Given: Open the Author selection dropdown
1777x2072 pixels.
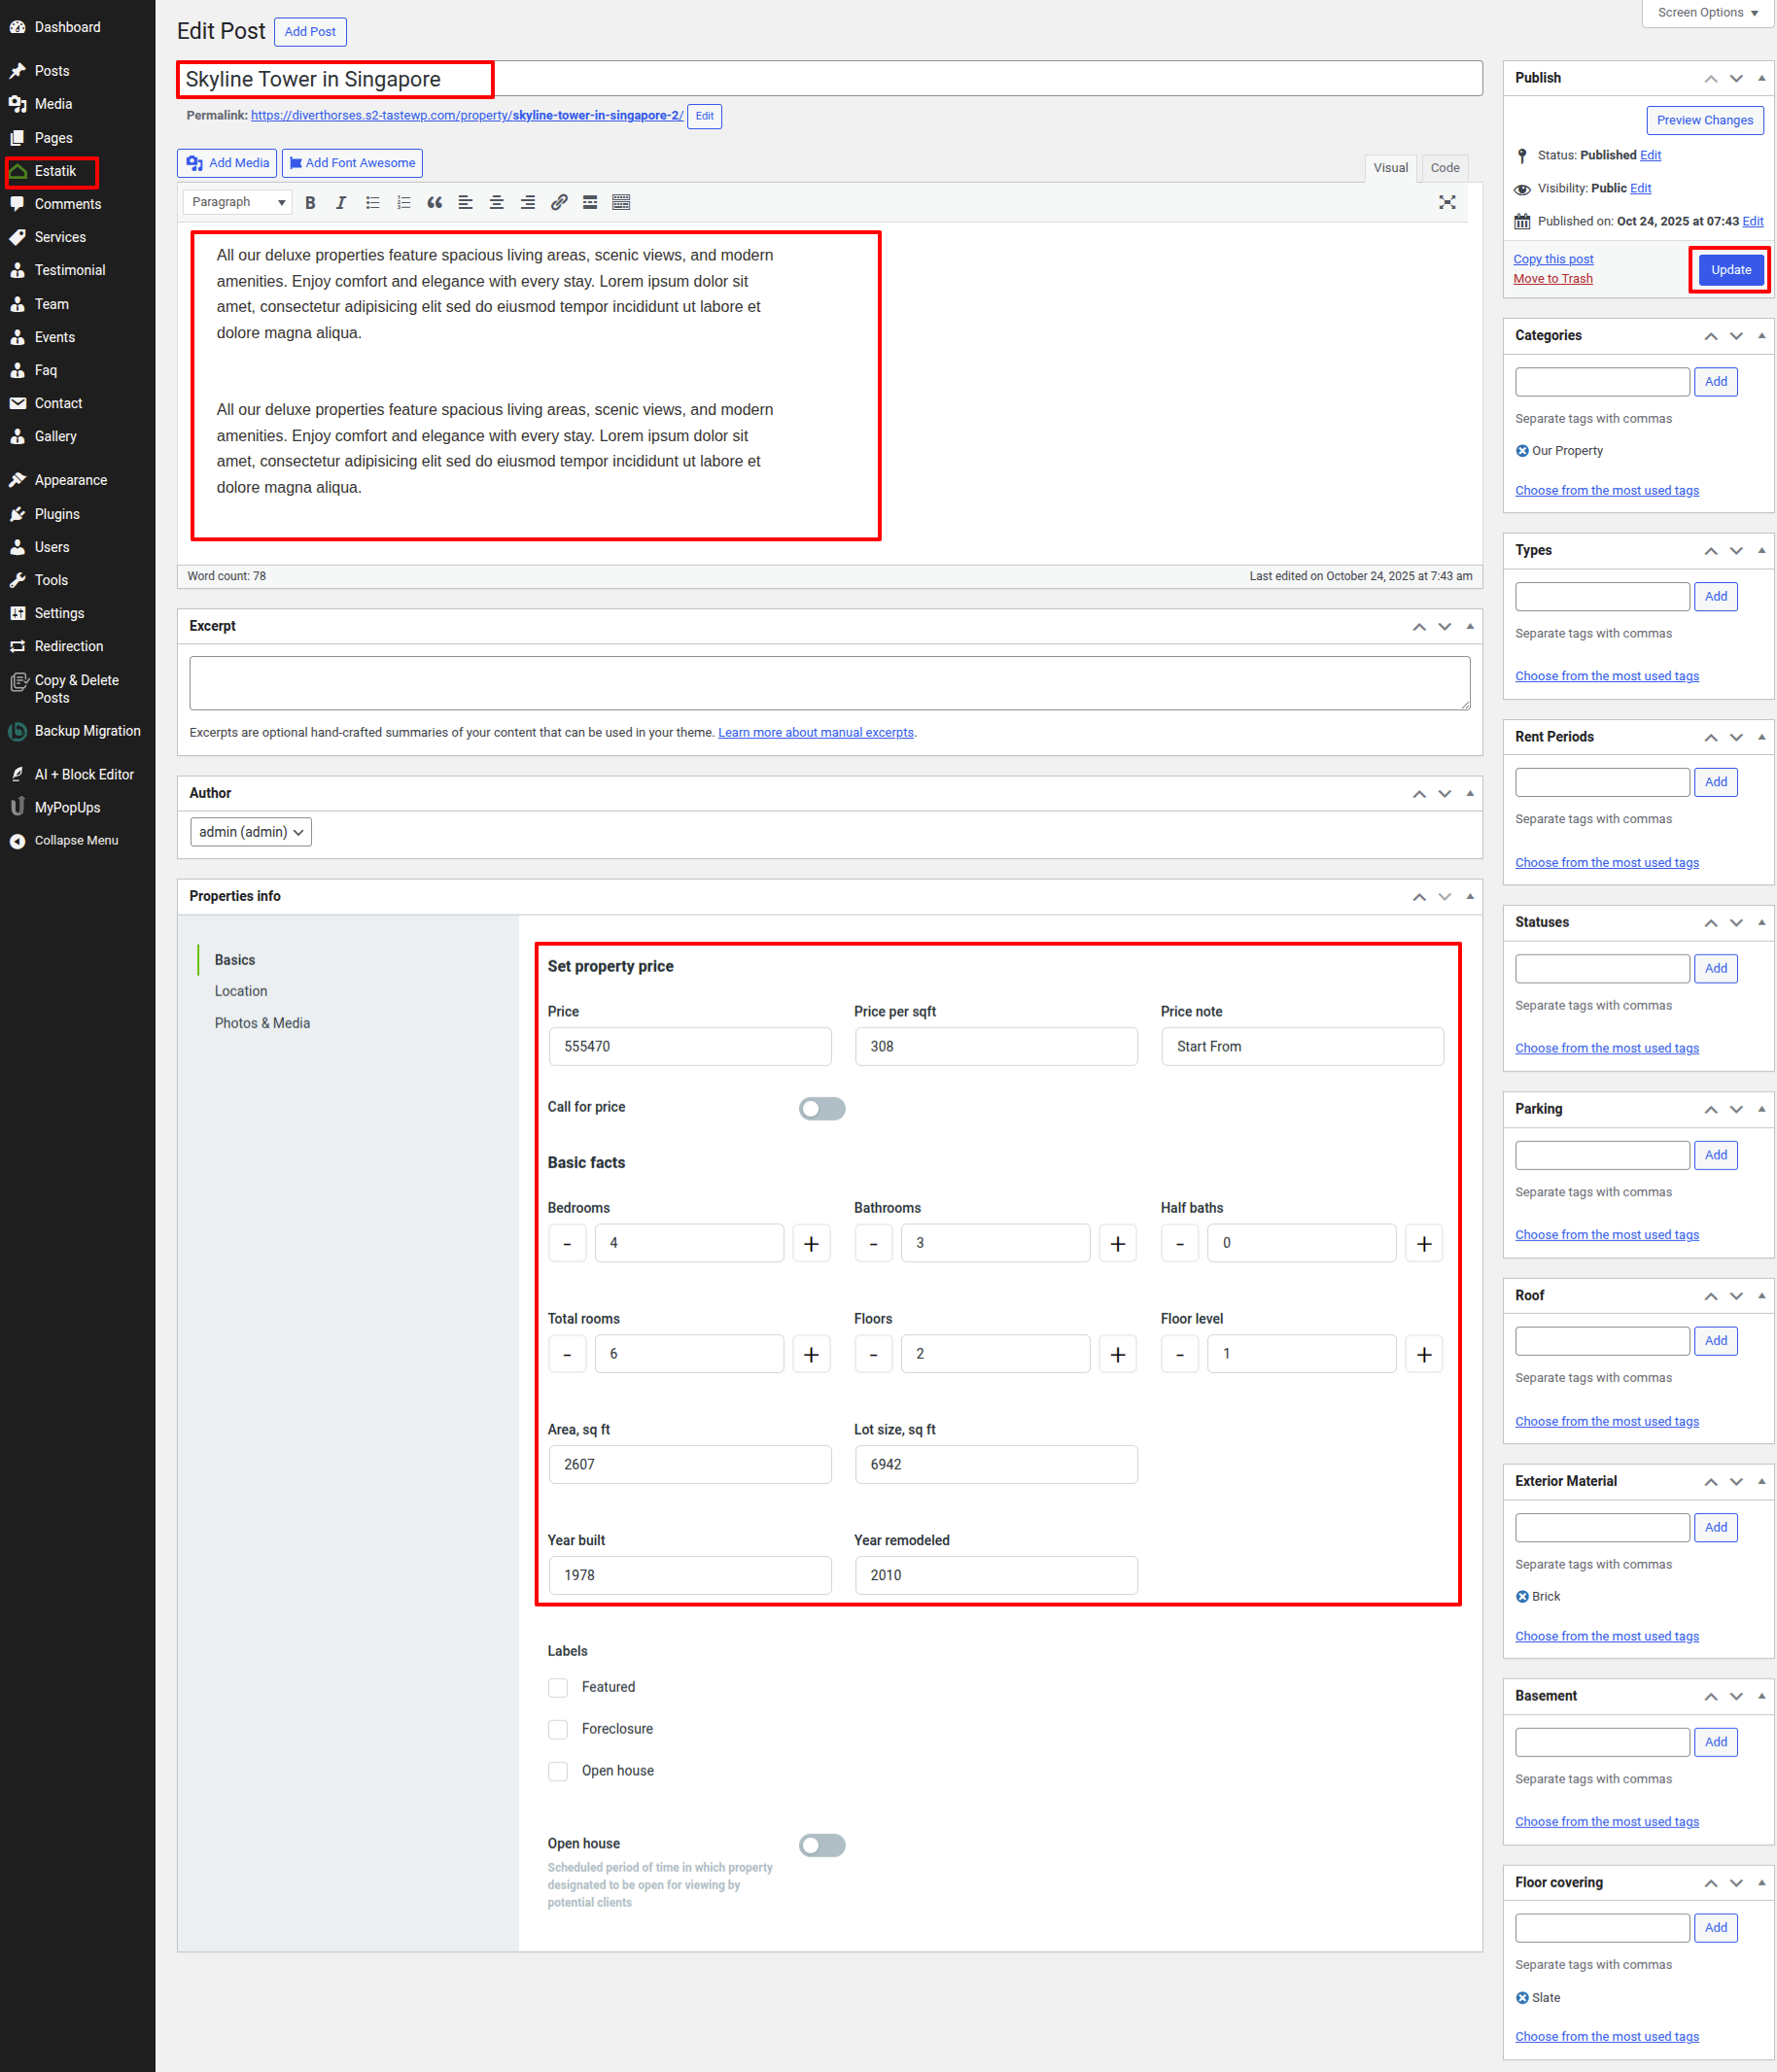Looking at the screenshot, I should tap(251, 832).
